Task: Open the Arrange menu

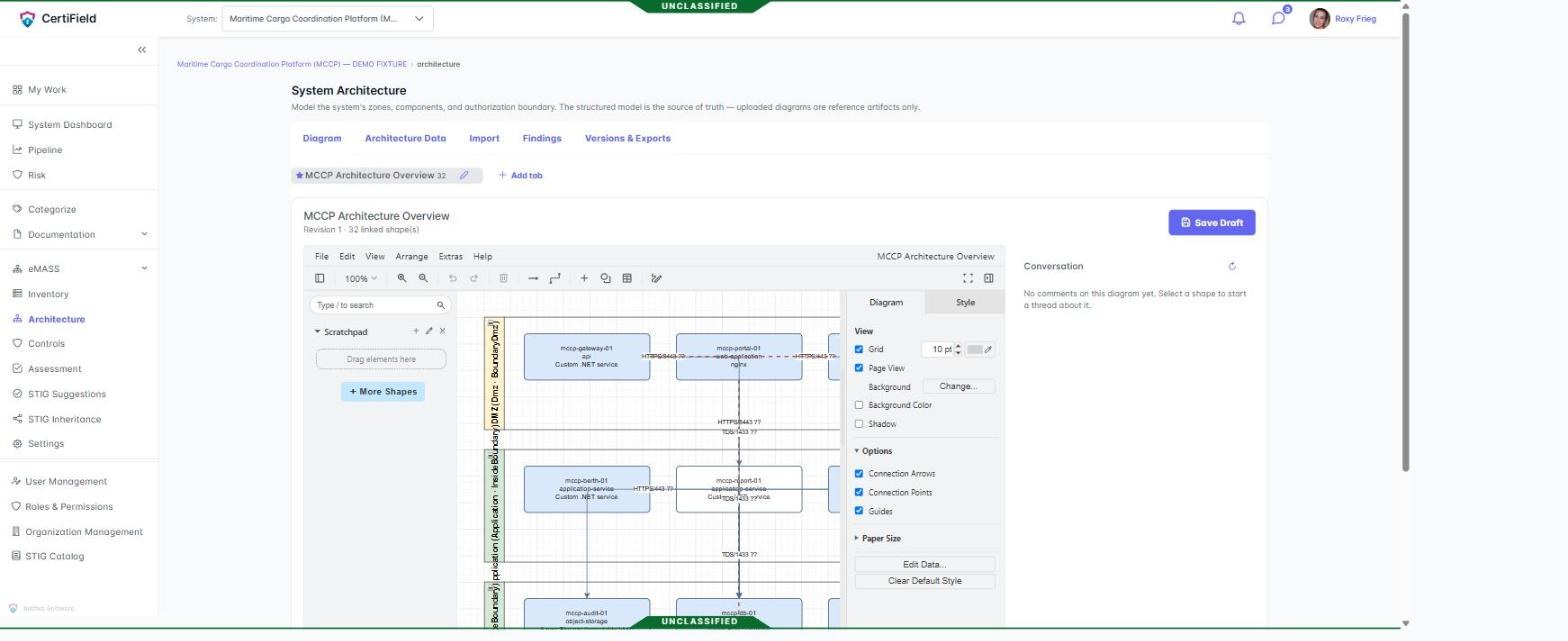Action: (x=411, y=256)
